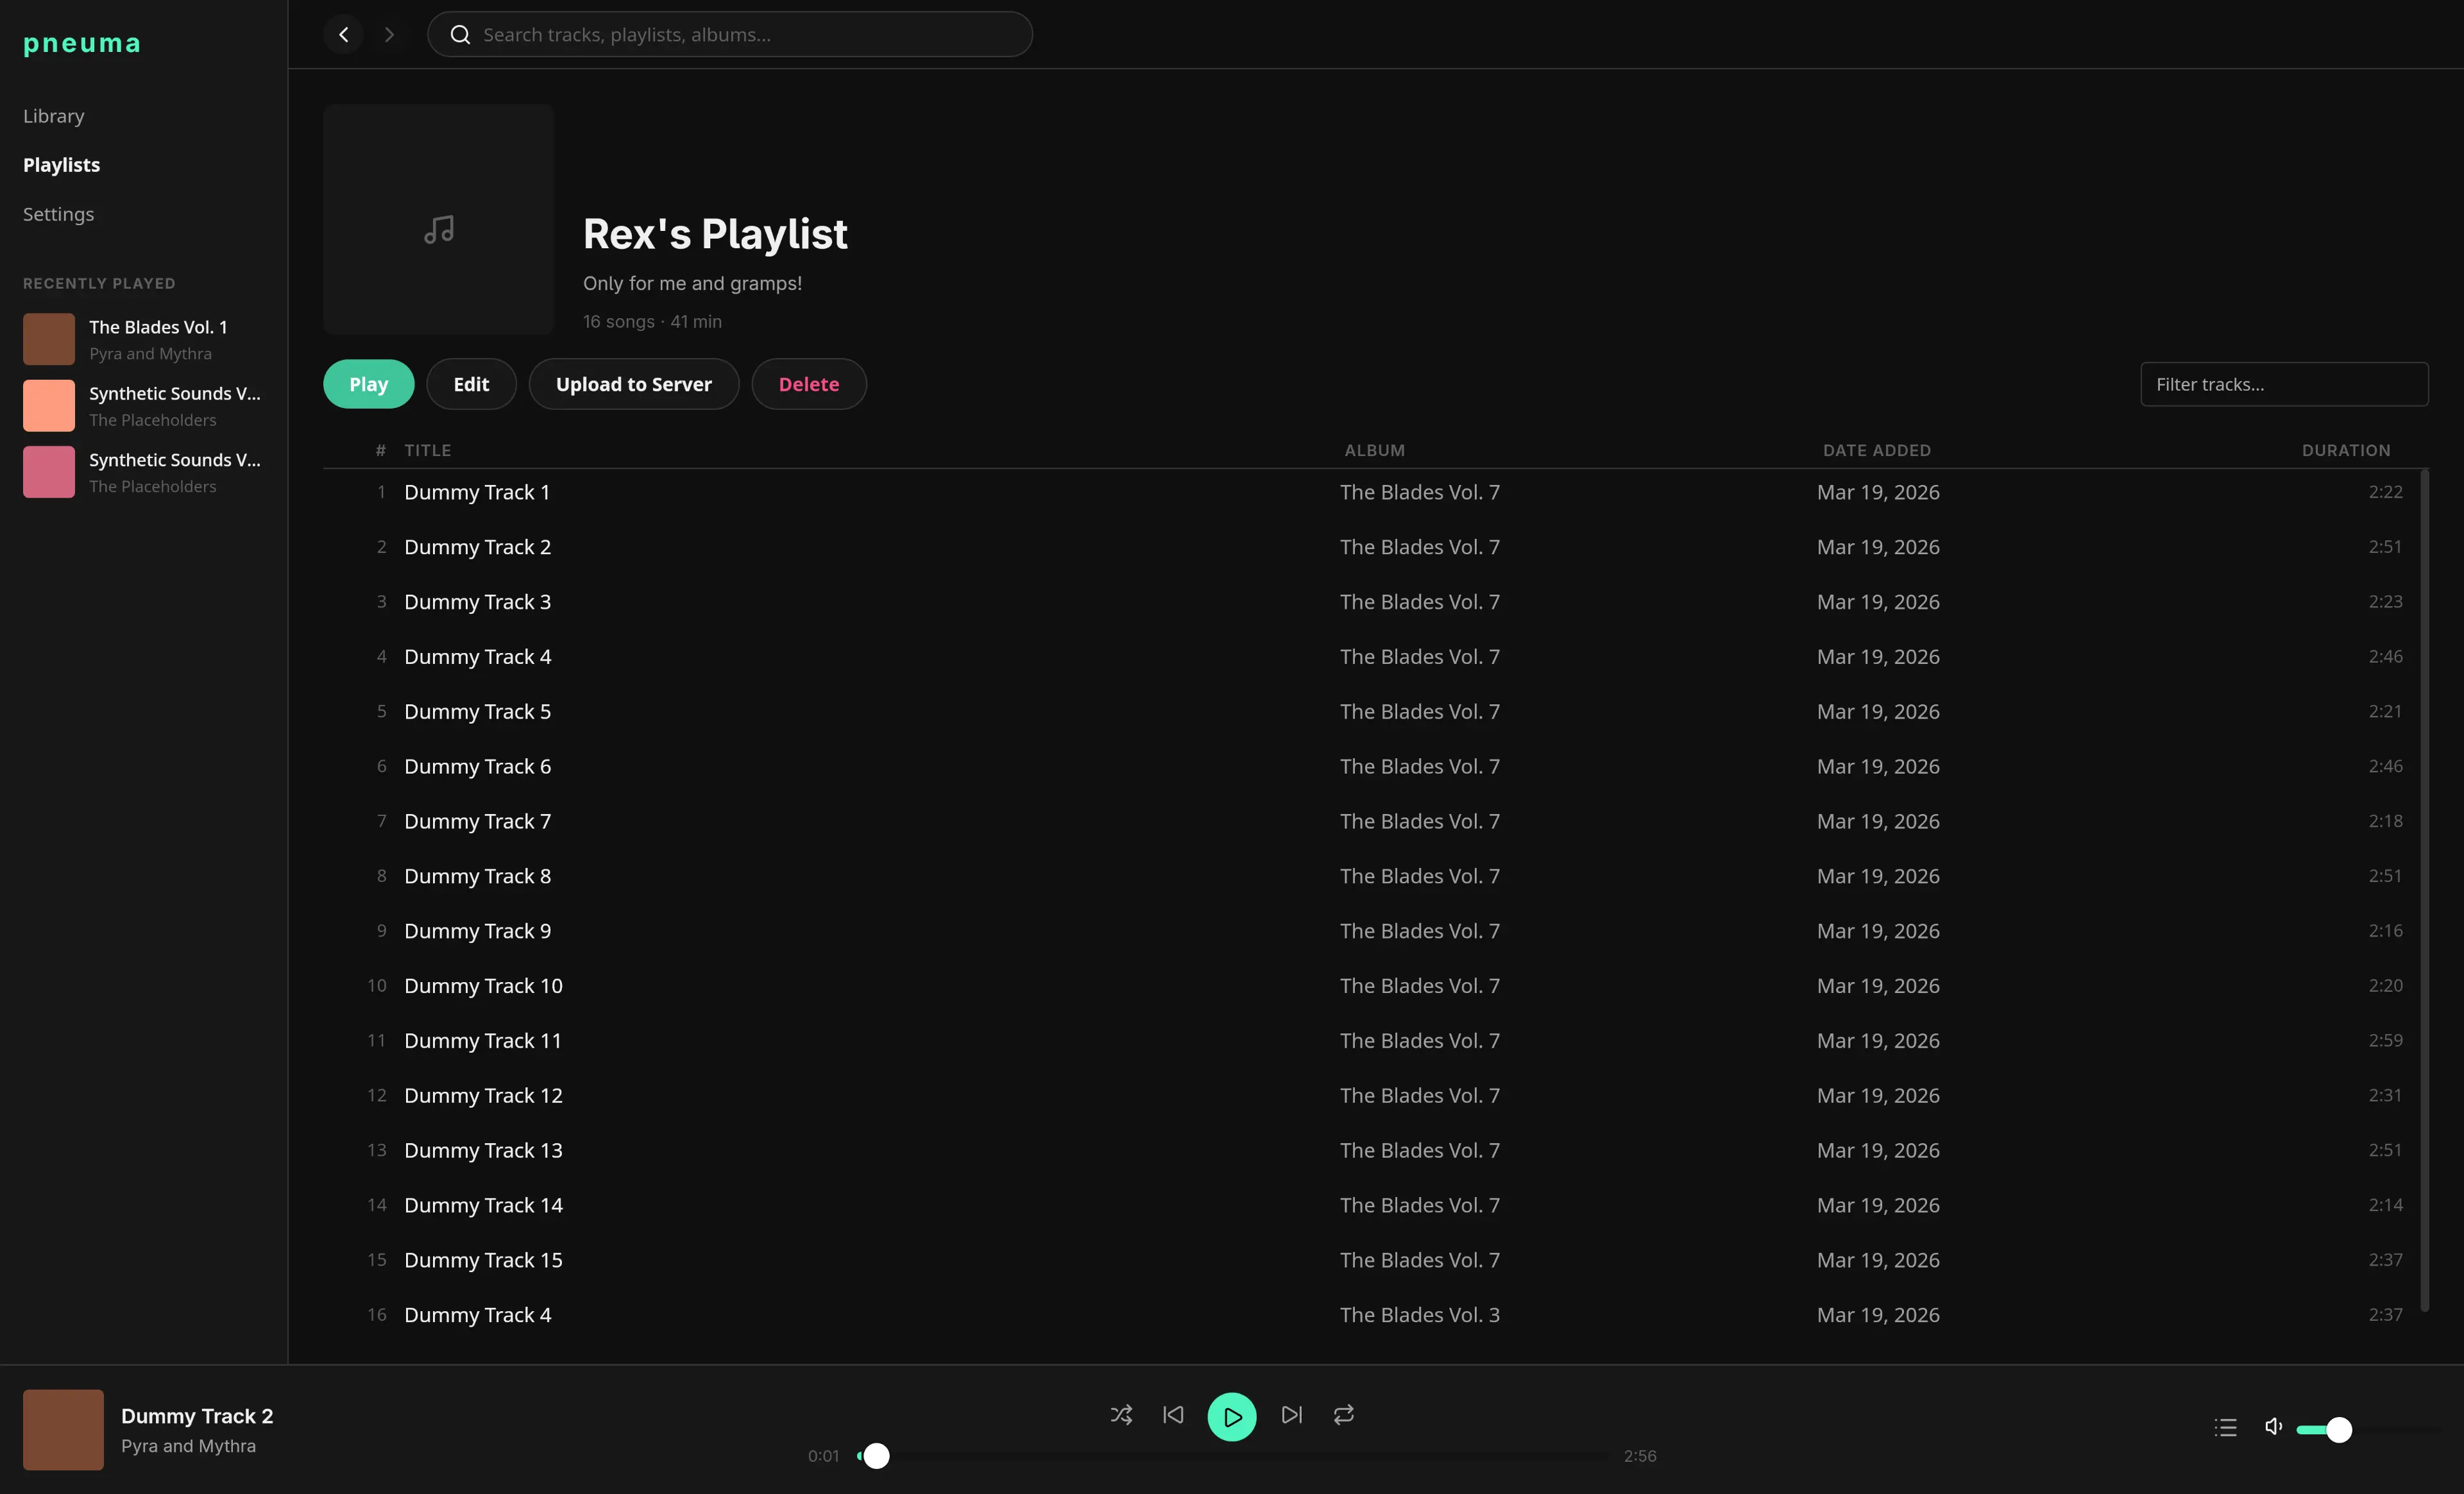Click the Rex's Playlist title
Image resolution: width=2464 pixels, height=1494 pixels.
(x=715, y=234)
